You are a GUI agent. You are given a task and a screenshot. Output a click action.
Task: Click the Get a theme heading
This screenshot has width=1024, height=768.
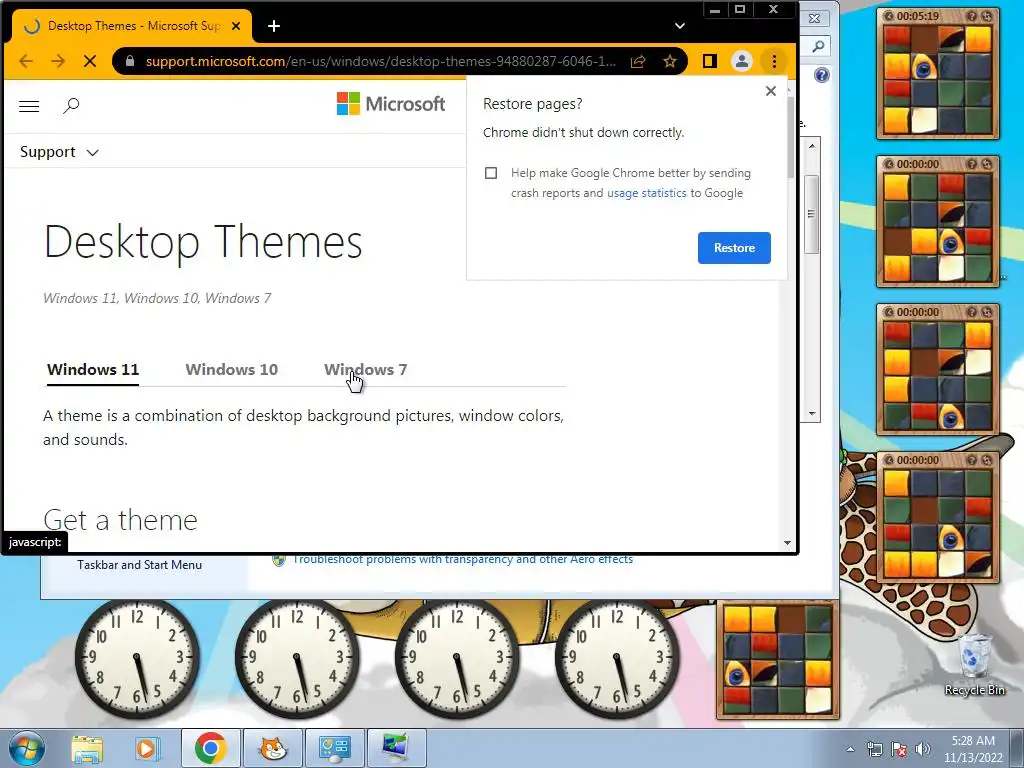point(120,520)
